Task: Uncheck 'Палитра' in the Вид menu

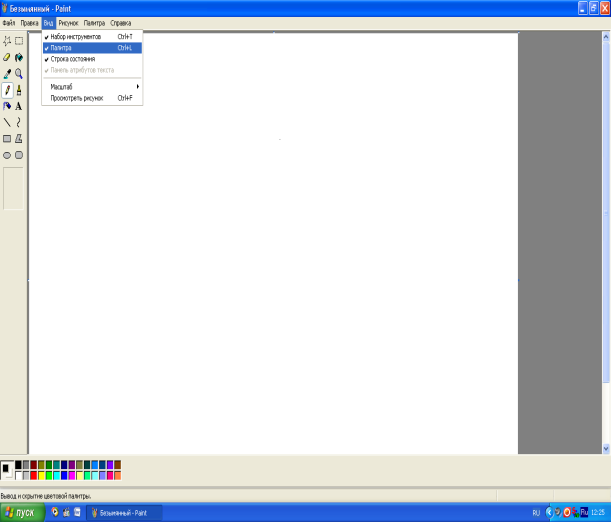Action: [x=92, y=48]
